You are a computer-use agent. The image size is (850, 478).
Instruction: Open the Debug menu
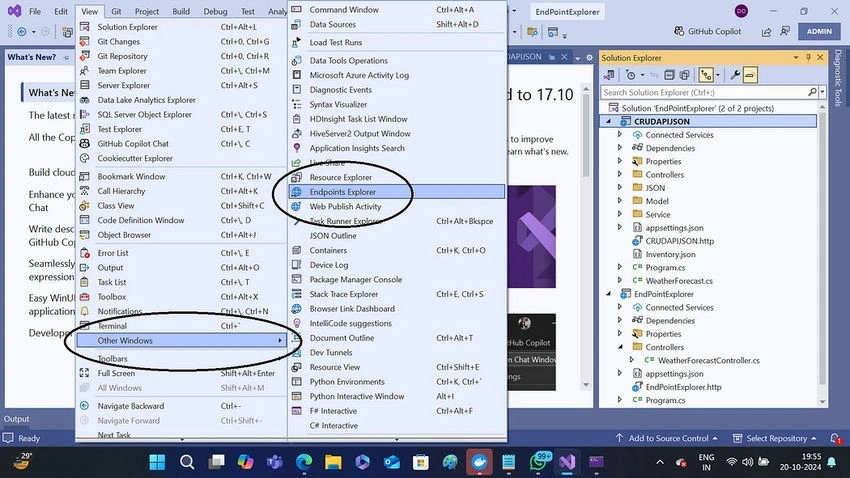215,11
